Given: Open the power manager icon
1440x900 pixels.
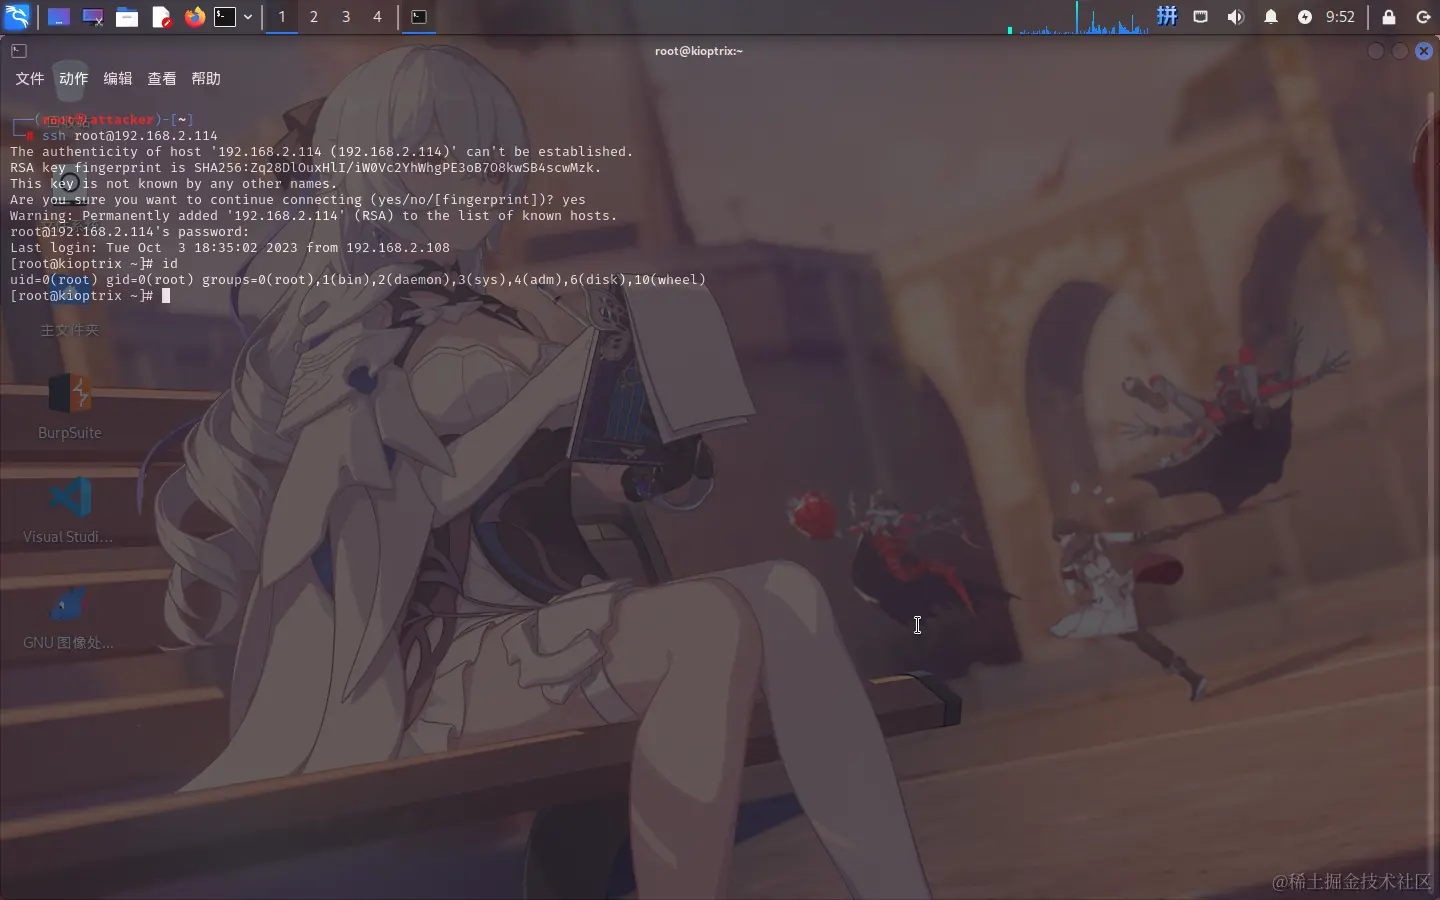Looking at the screenshot, I should pos(1305,17).
